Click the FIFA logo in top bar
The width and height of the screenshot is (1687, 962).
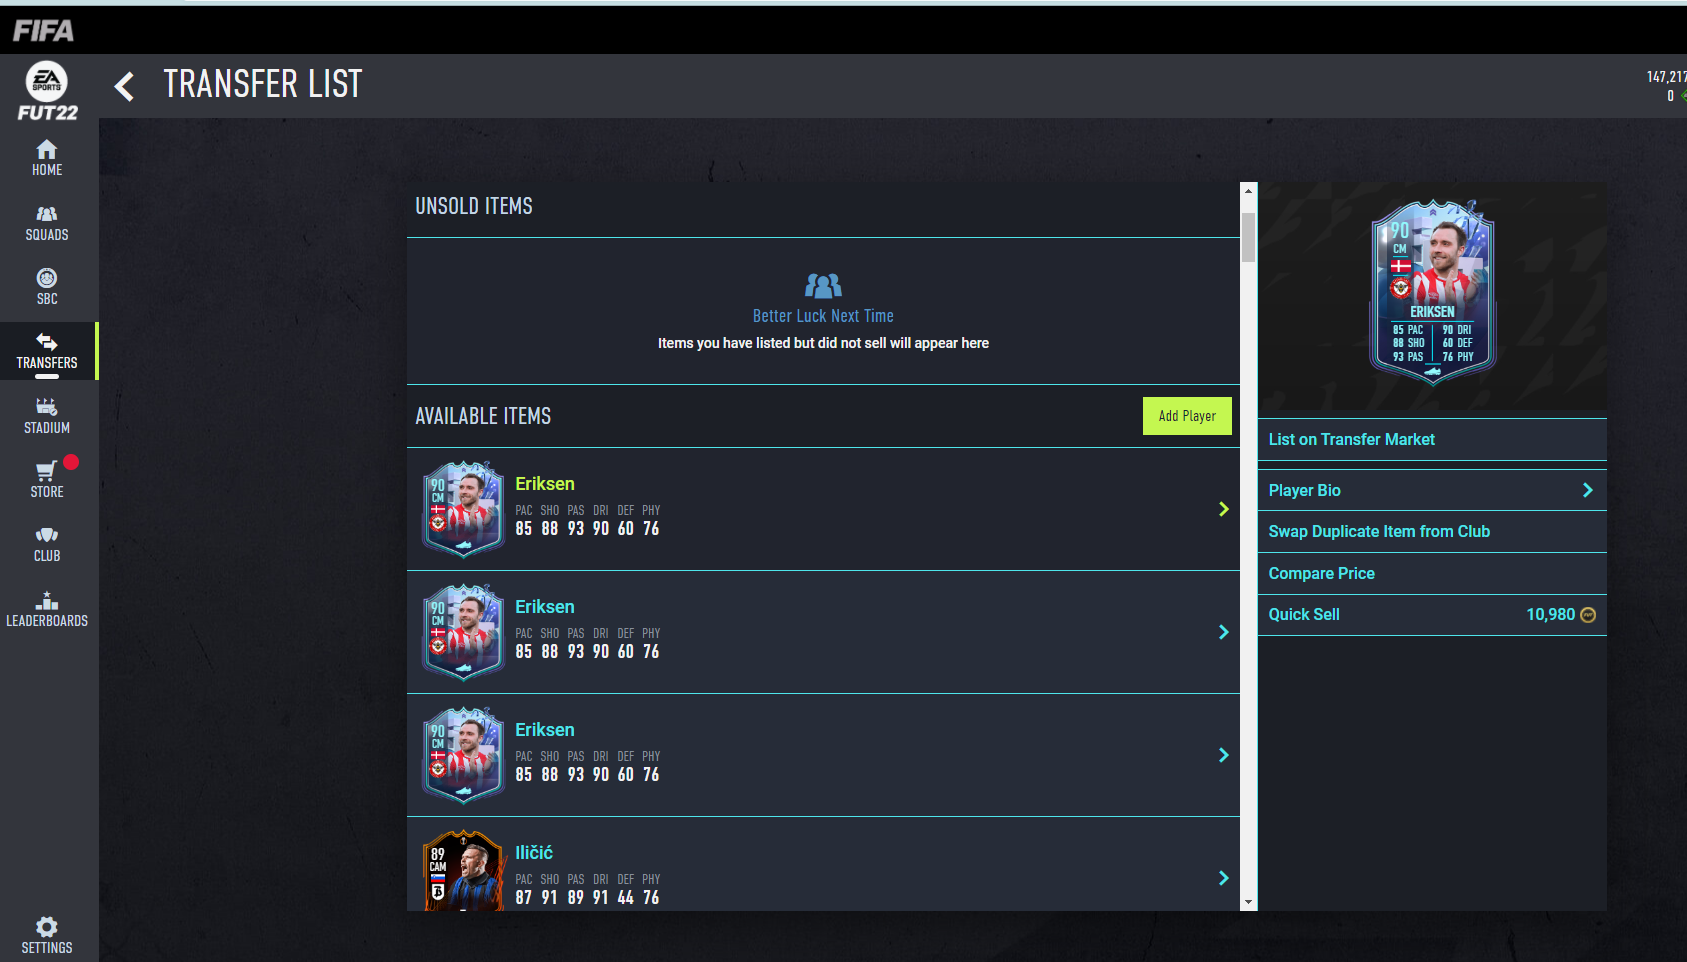click(43, 31)
